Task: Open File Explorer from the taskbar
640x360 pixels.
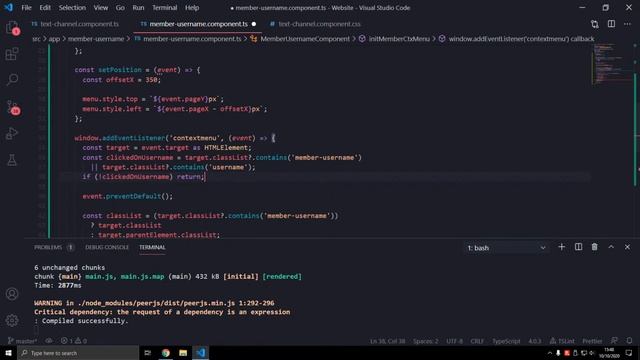Action: coord(183,353)
